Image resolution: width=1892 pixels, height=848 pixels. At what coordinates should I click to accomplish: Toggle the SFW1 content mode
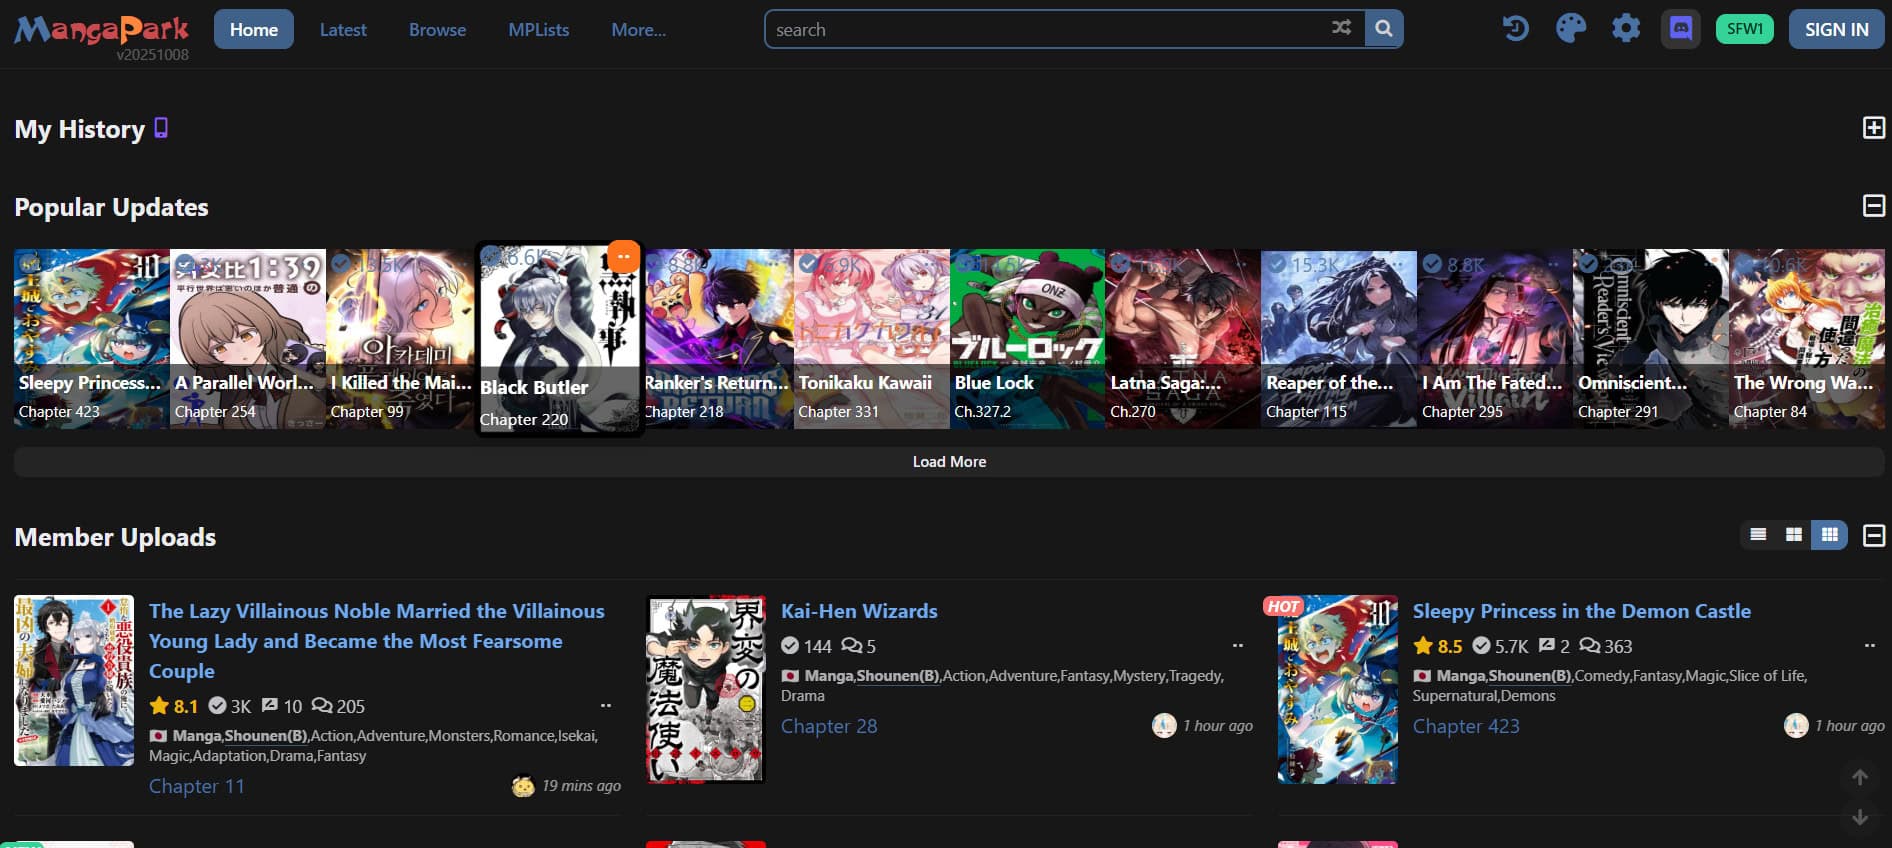click(1744, 29)
